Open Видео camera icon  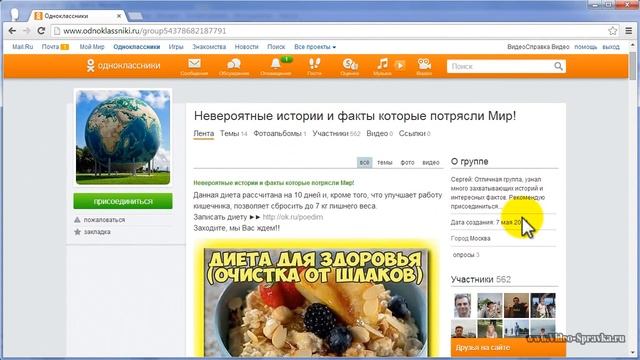pos(424,64)
